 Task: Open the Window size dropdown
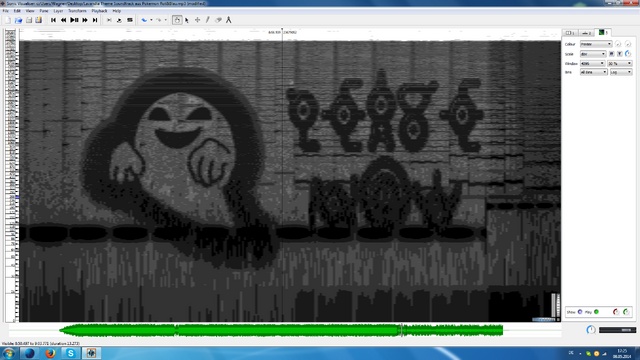coord(592,64)
